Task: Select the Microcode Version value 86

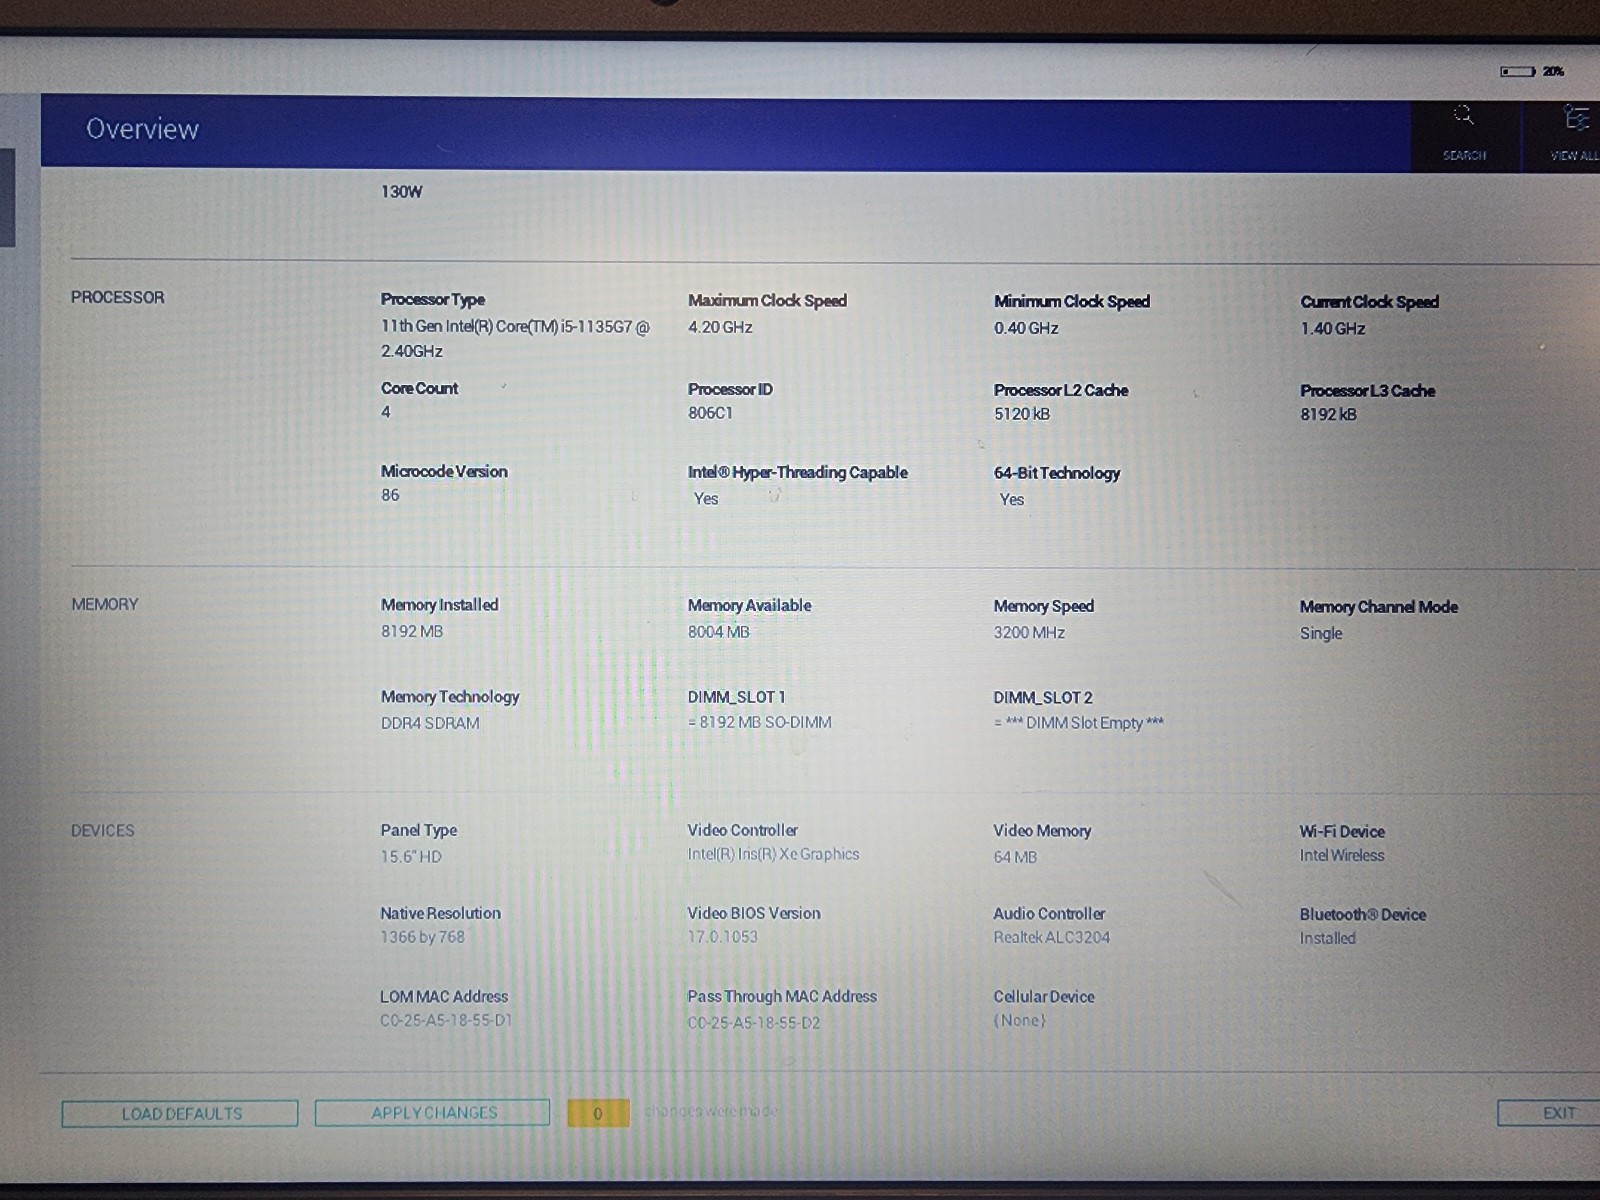Action: pyautogui.click(x=390, y=495)
